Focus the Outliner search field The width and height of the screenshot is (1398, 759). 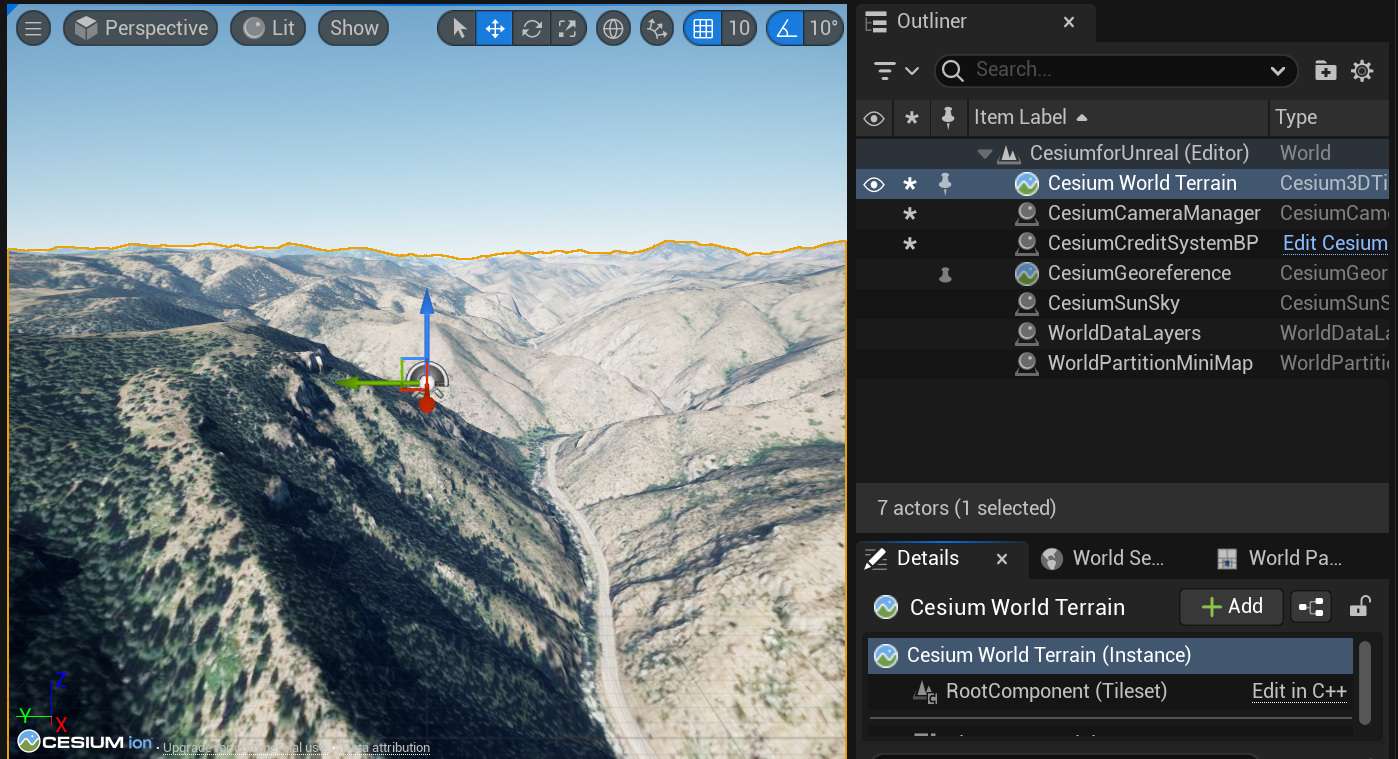[1115, 70]
